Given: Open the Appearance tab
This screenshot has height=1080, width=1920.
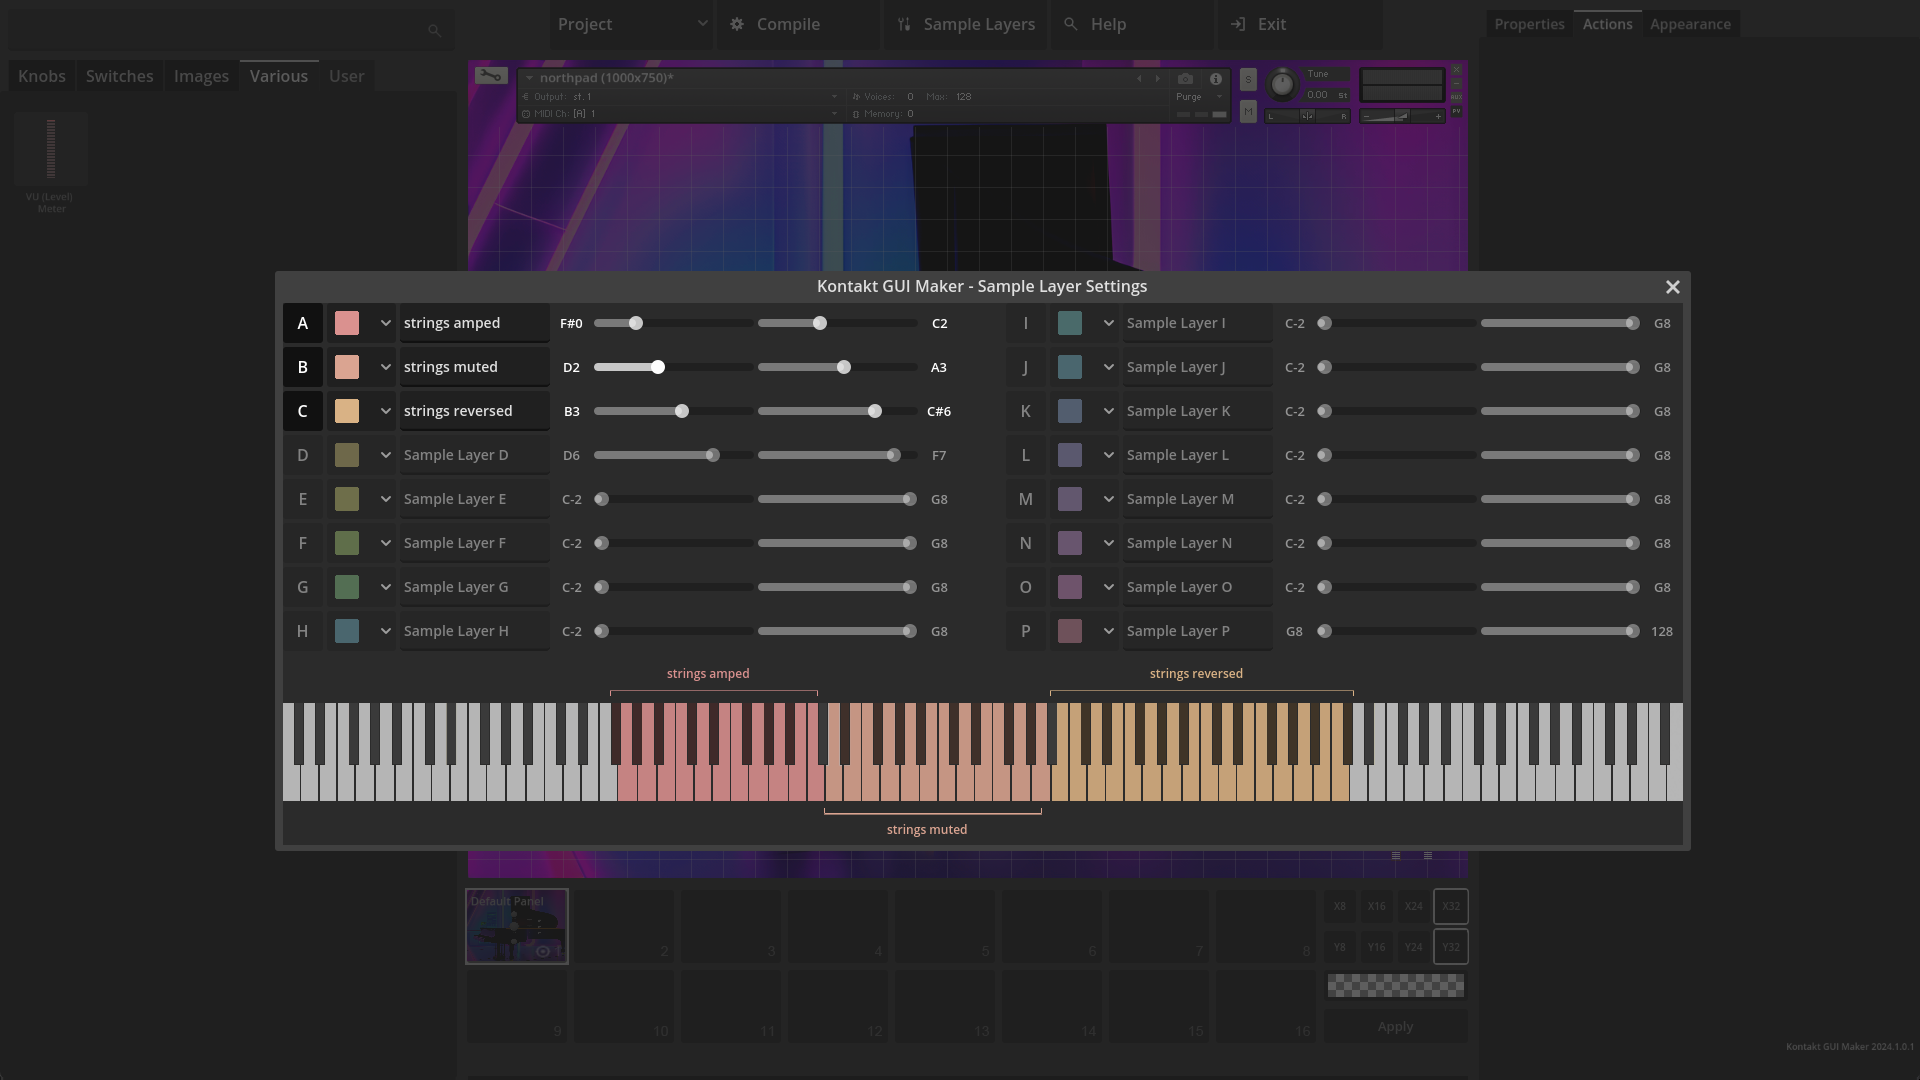Looking at the screenshot, I should [1692, 24].
